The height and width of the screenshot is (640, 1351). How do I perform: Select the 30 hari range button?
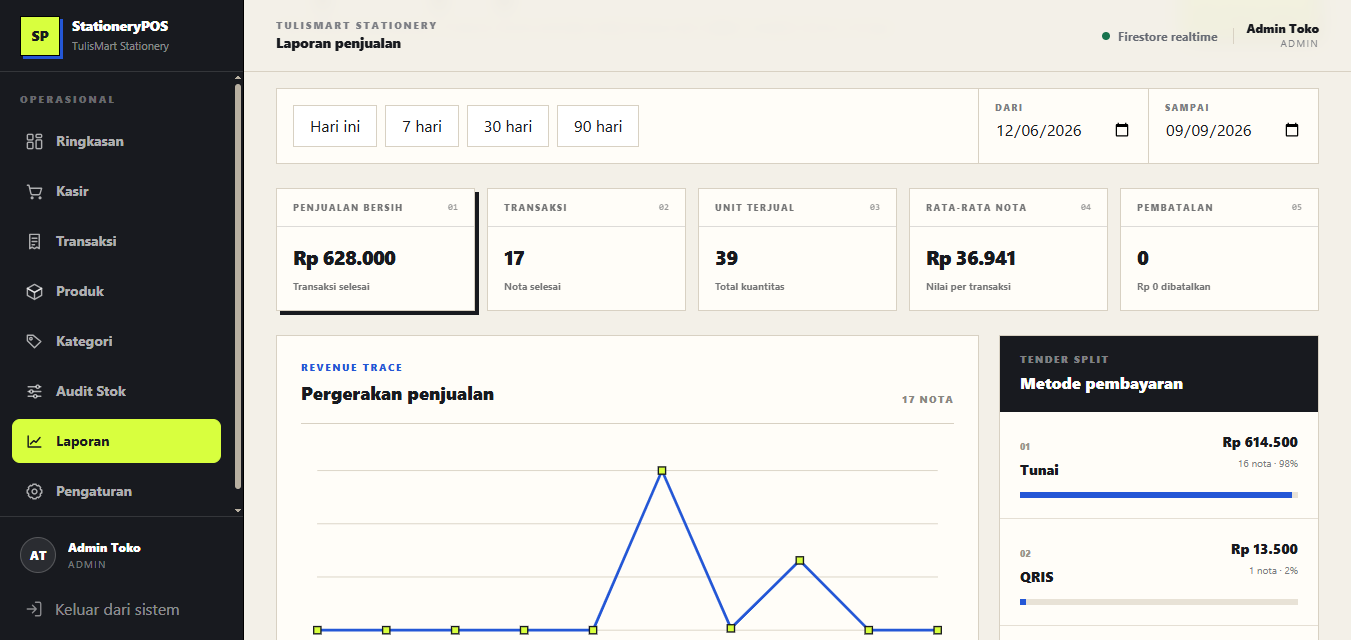tap(508, 126)
